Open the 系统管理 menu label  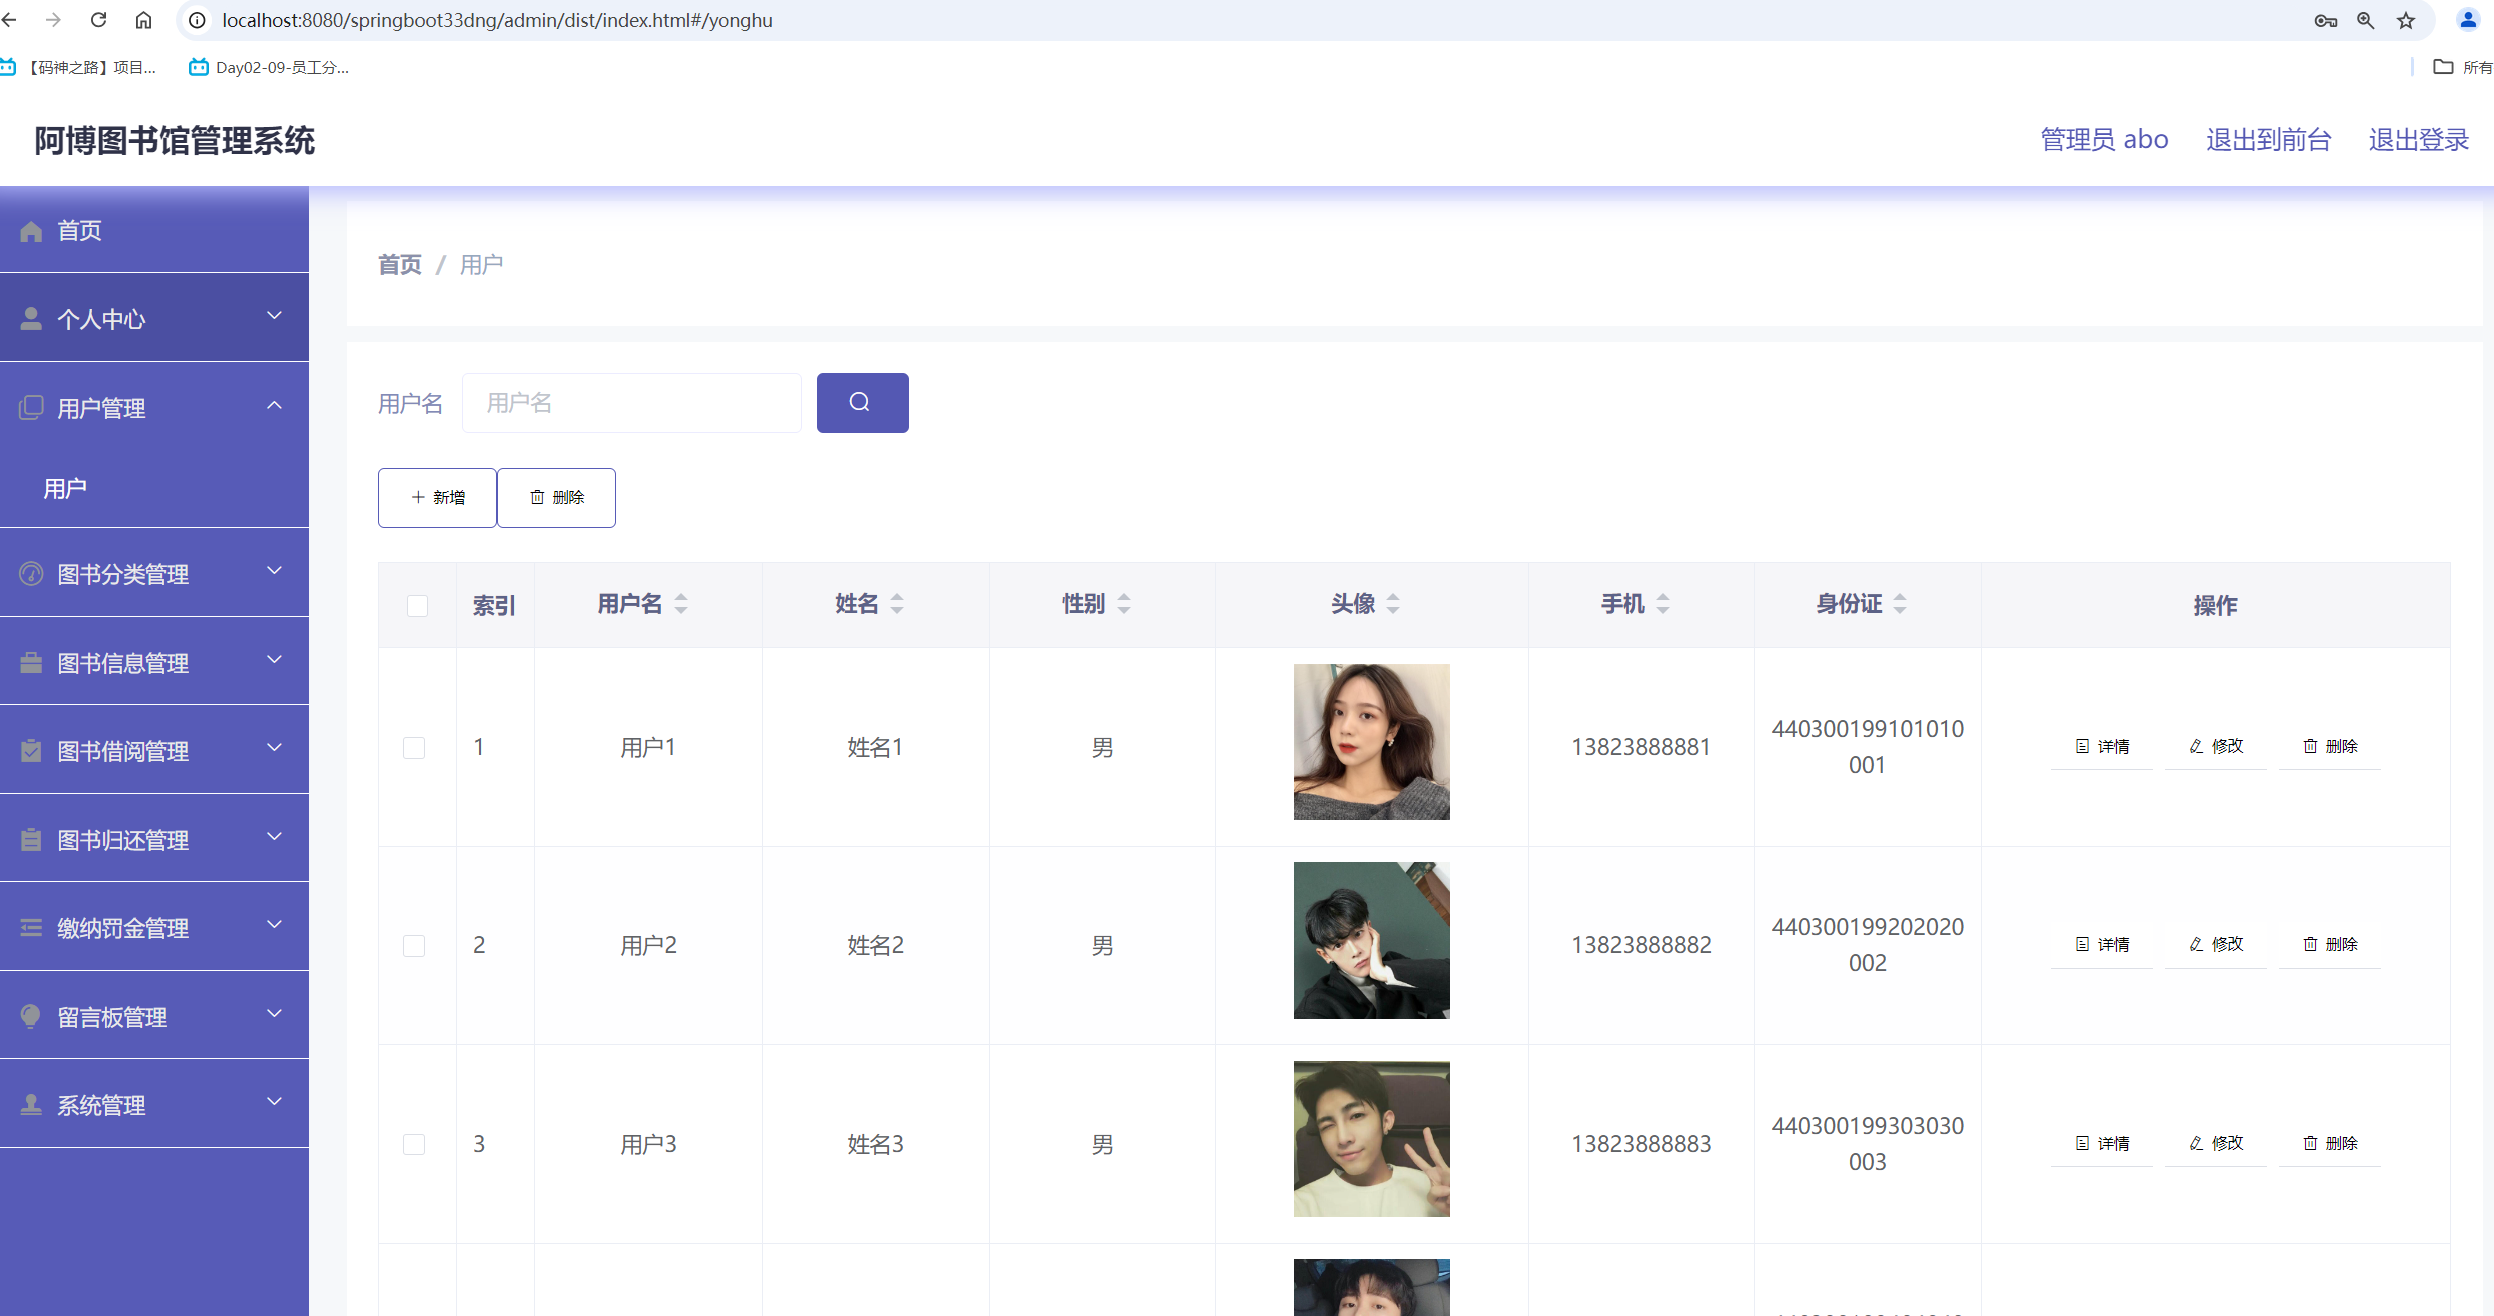click(x=101, y=1105)
